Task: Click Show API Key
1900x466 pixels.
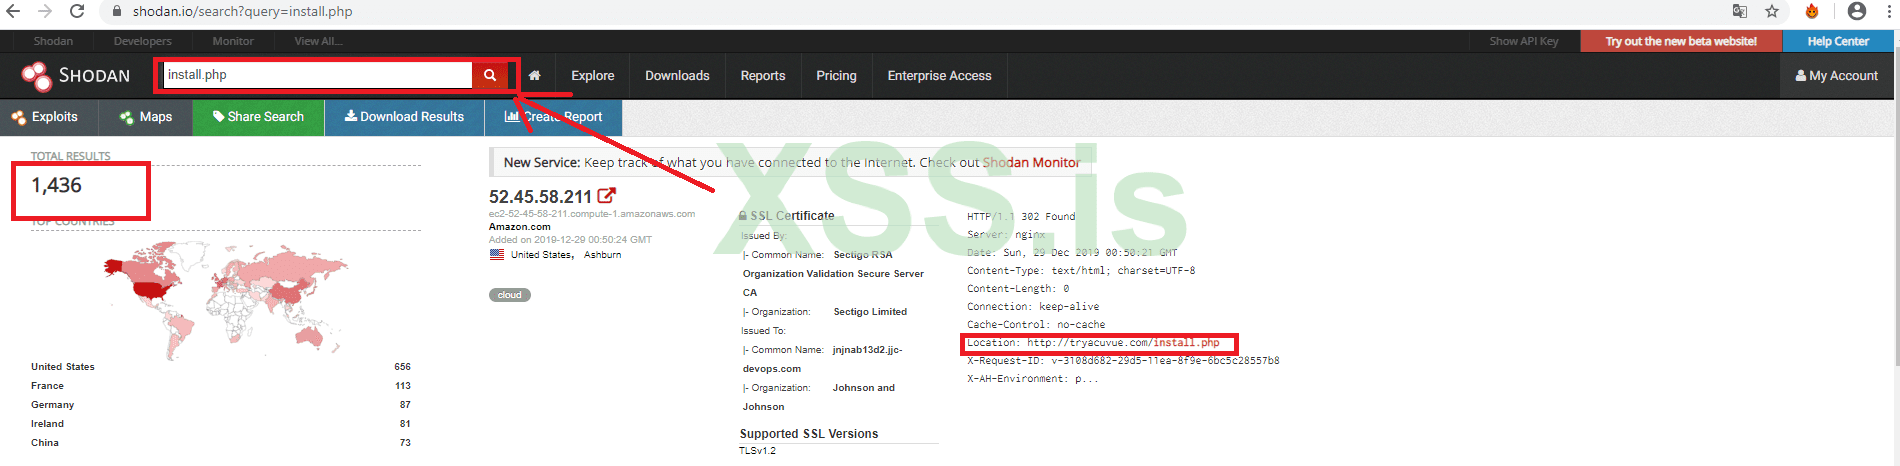Action: pyautogui.click(x=1523, y=41)
